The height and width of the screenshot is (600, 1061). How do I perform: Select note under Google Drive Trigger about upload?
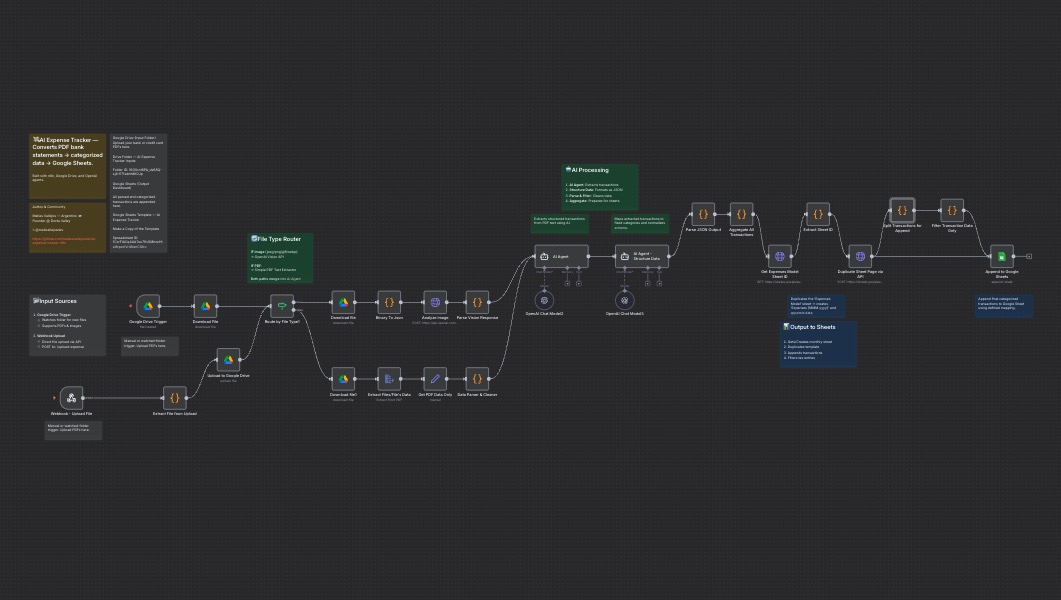[150, 346]
